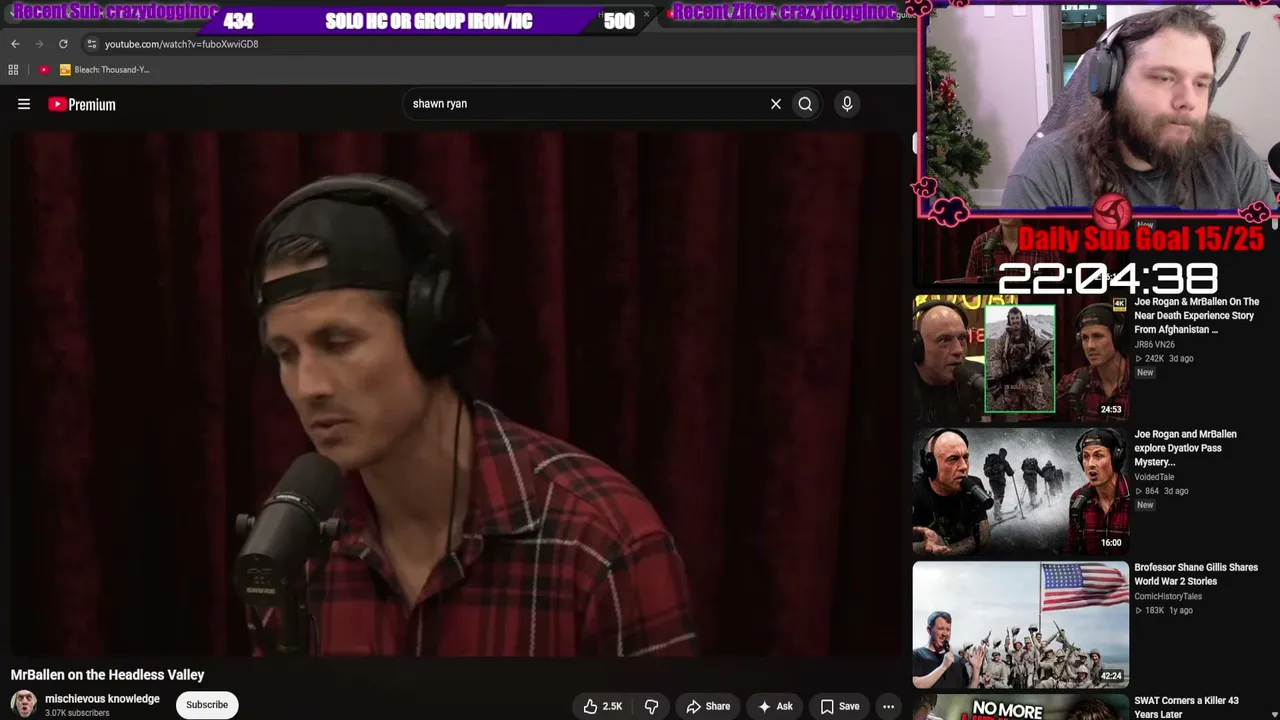The image size is (1280, 720).
Task: Select the title MrBallen on the Headless Valley
Action: click(107, 675)
